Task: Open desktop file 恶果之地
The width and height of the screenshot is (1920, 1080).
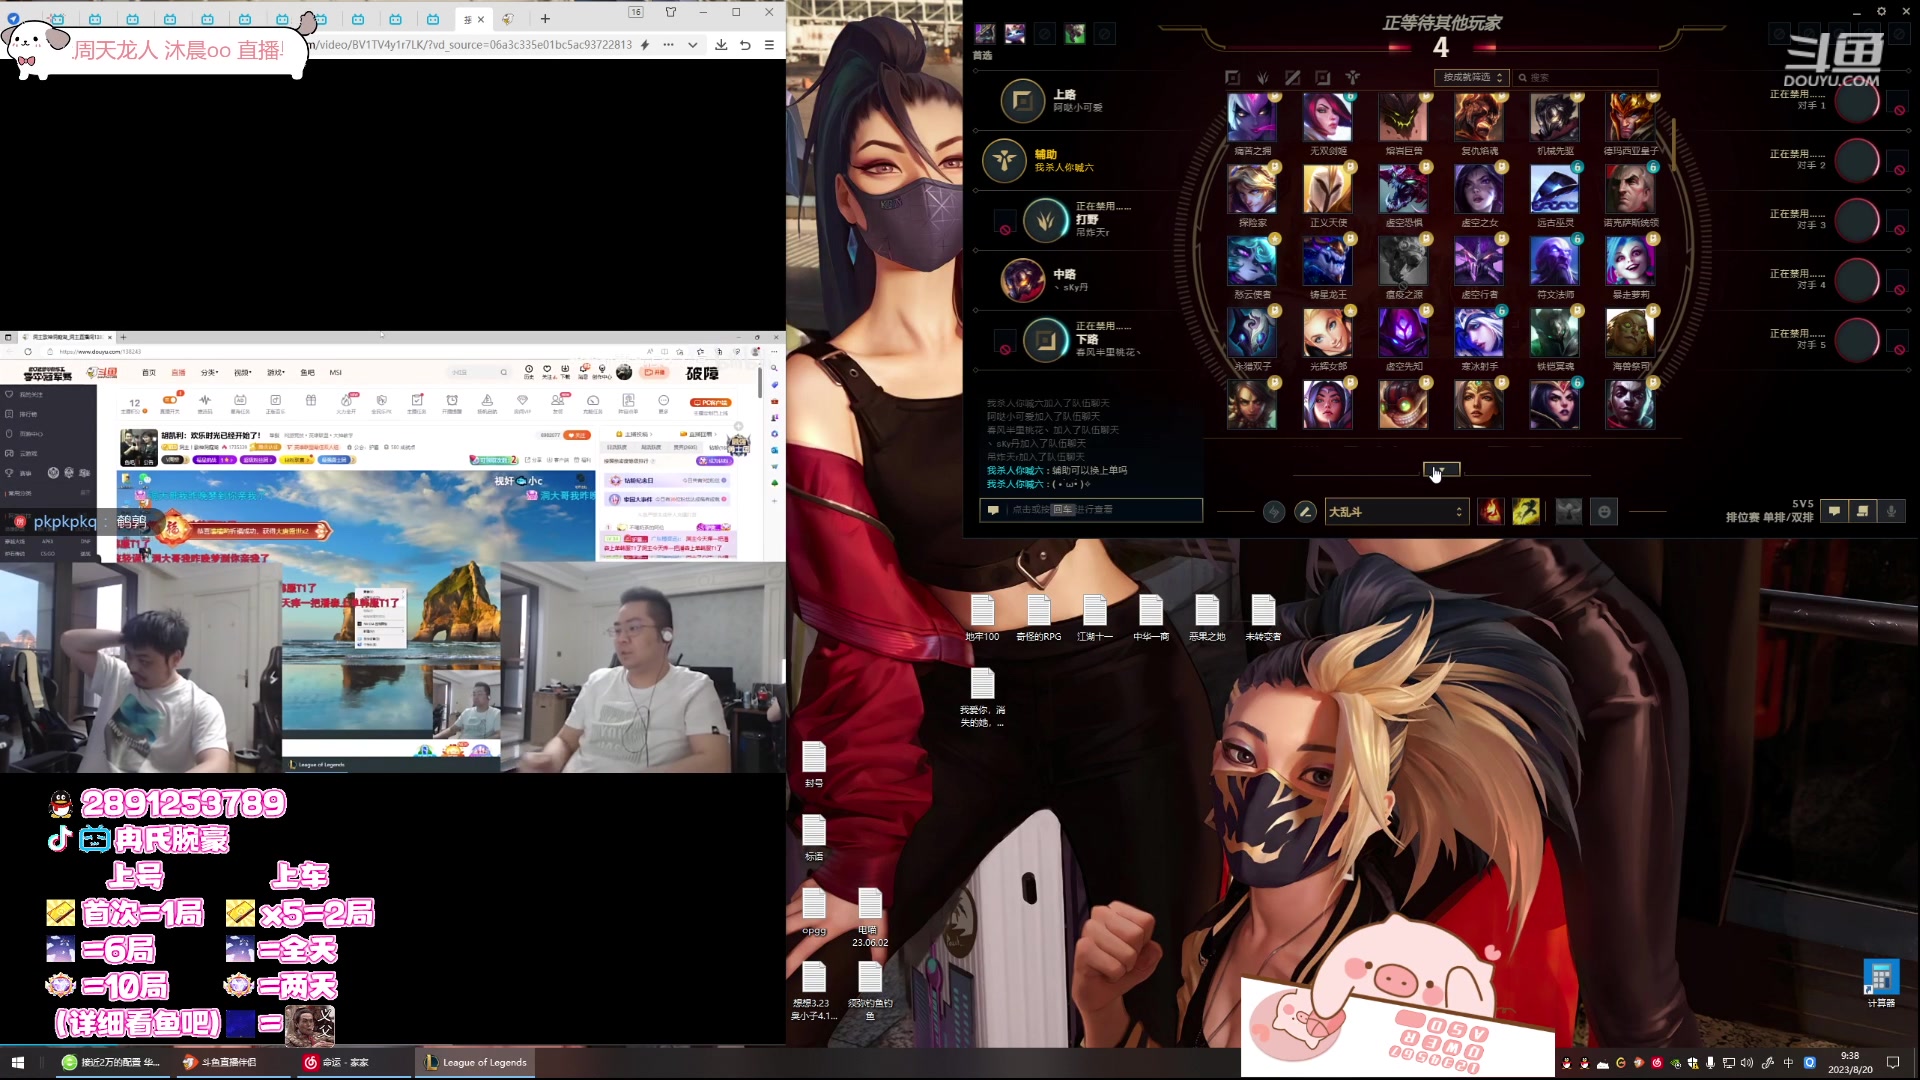Action: [x=1207, y=618]
